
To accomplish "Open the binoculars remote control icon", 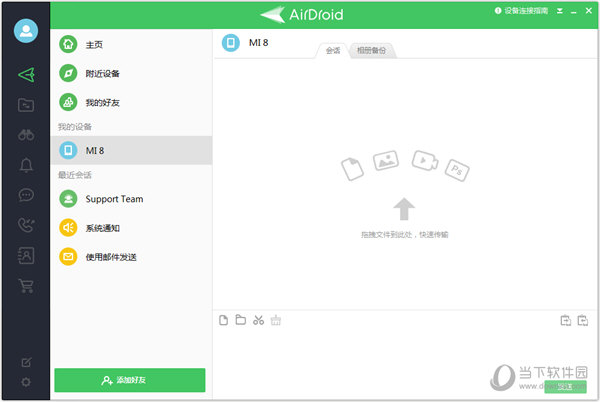I will [26, 135].
